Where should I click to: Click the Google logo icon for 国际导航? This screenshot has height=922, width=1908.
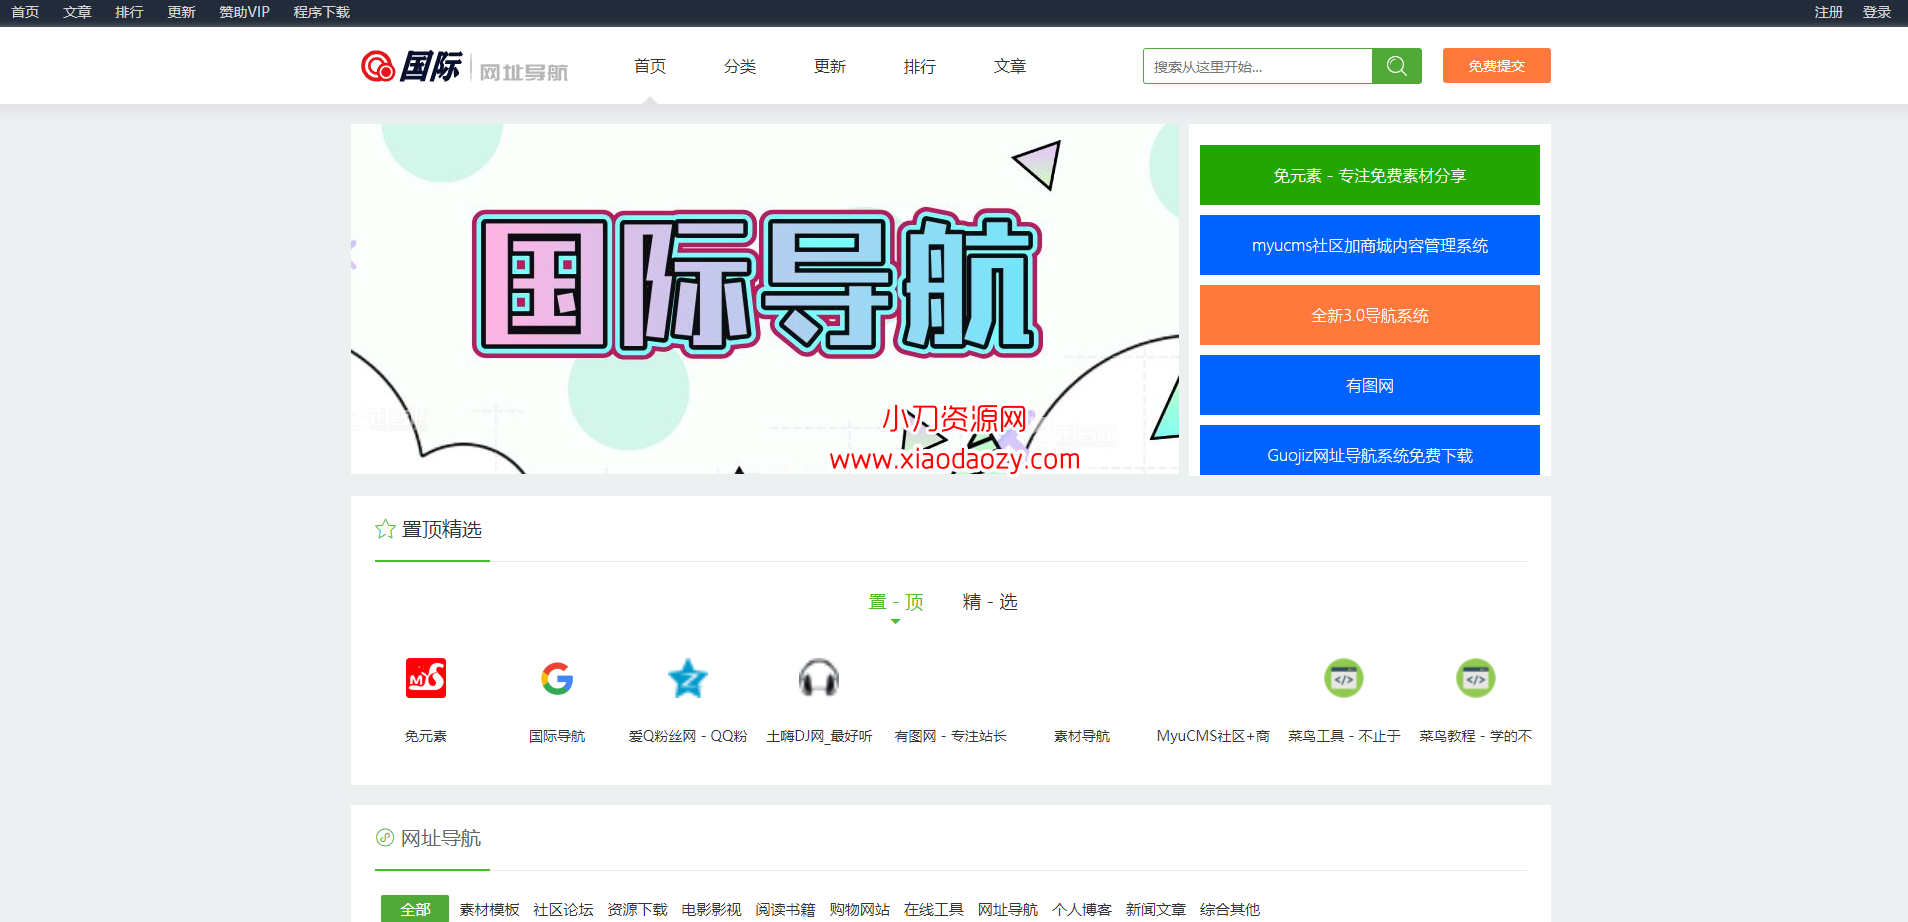pos(557,678)
